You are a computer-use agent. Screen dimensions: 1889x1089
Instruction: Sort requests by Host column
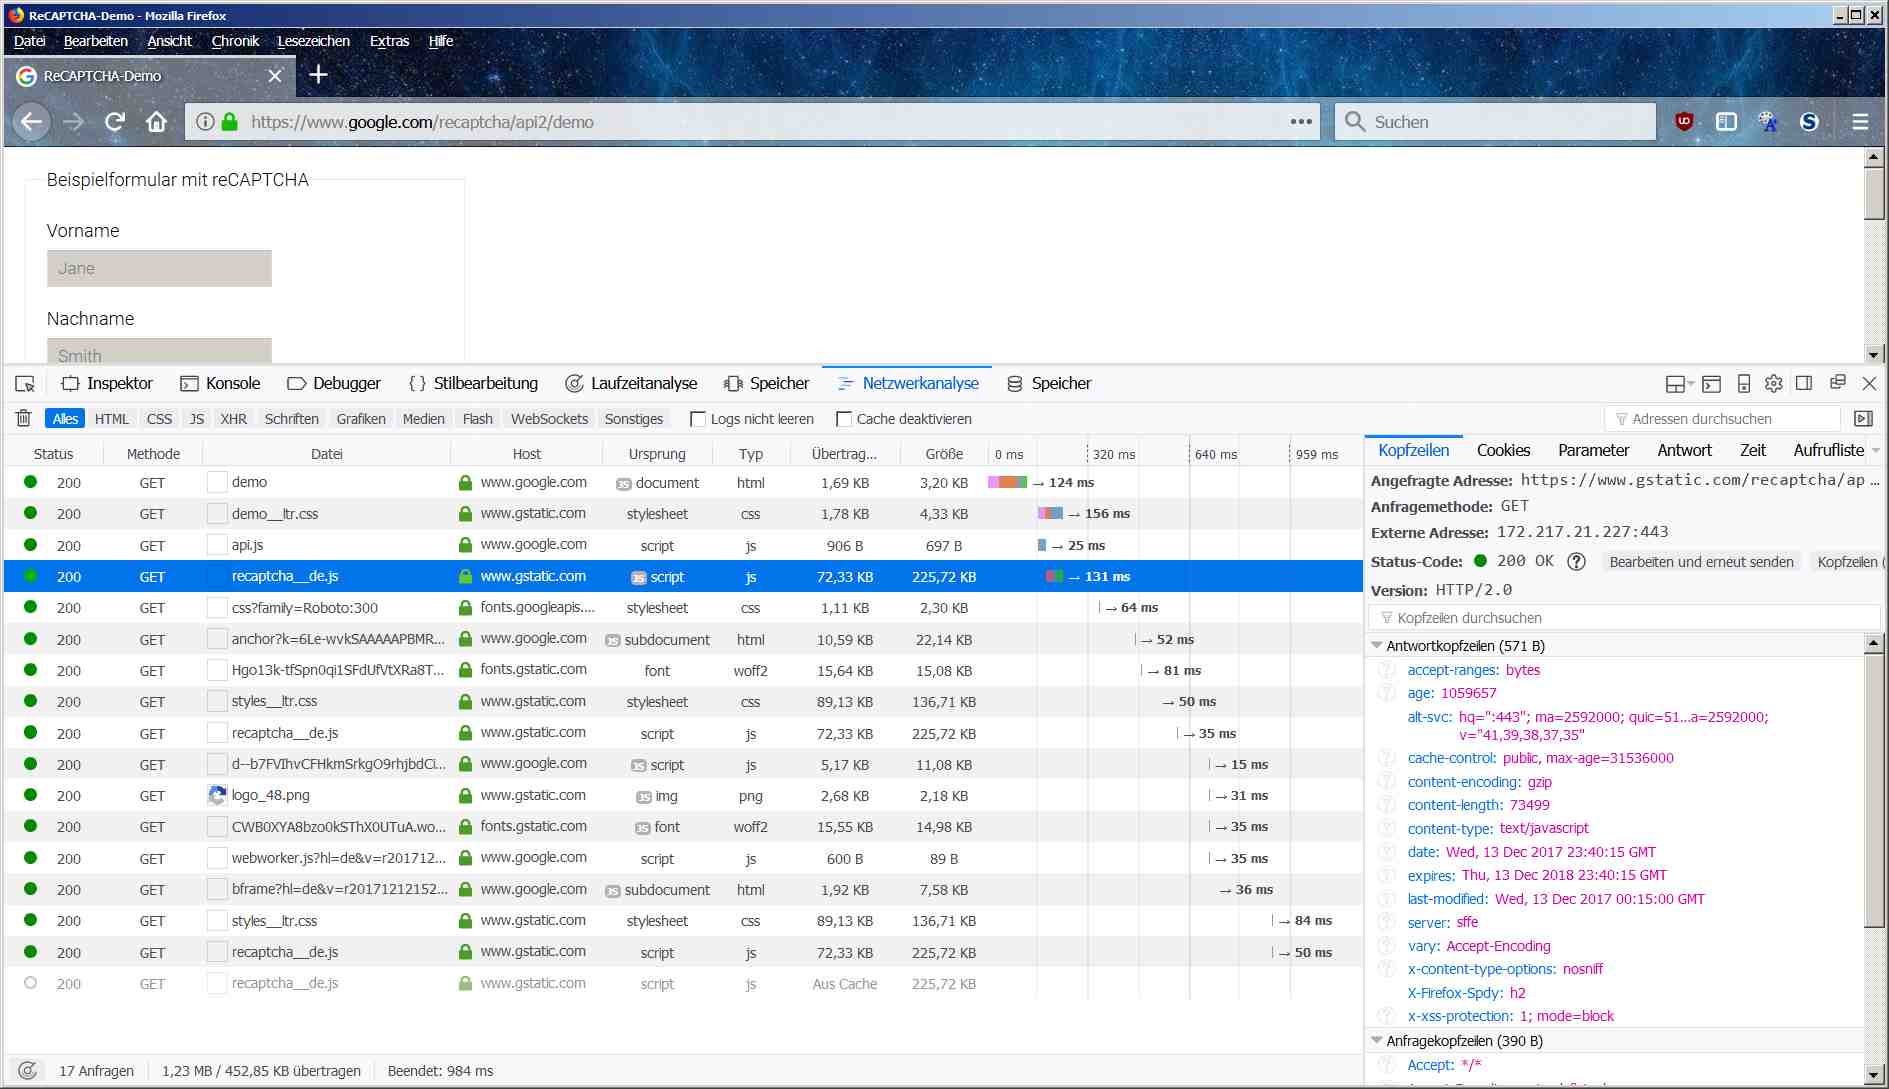click(527, 454)
